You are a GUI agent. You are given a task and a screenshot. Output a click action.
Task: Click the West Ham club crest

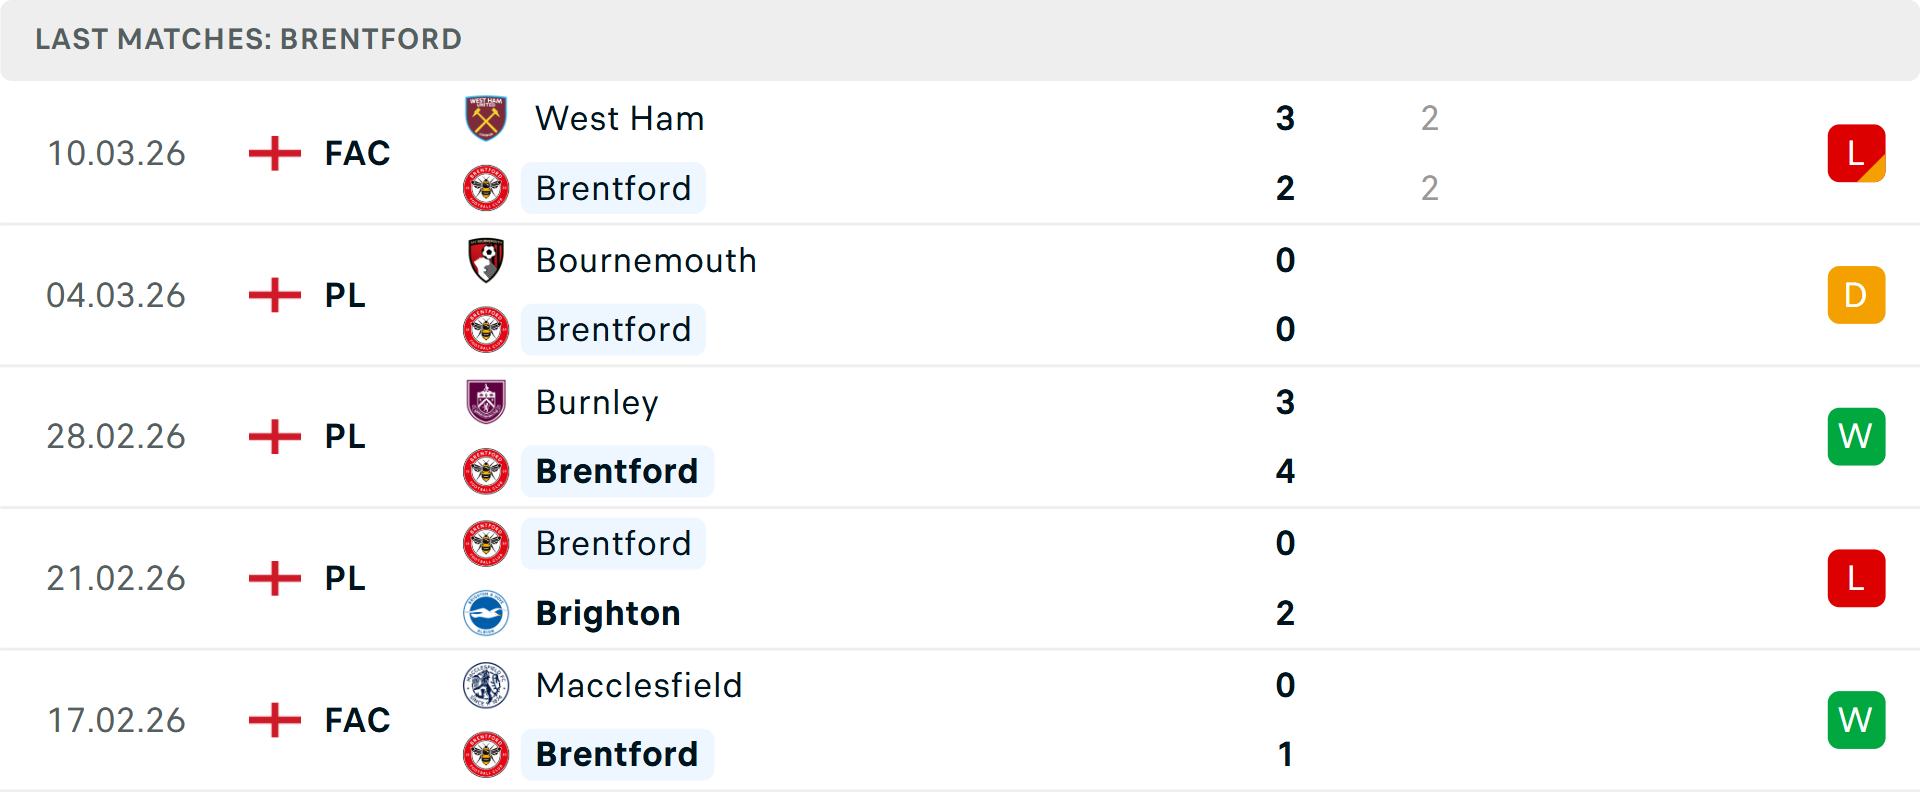click(486, 118)
